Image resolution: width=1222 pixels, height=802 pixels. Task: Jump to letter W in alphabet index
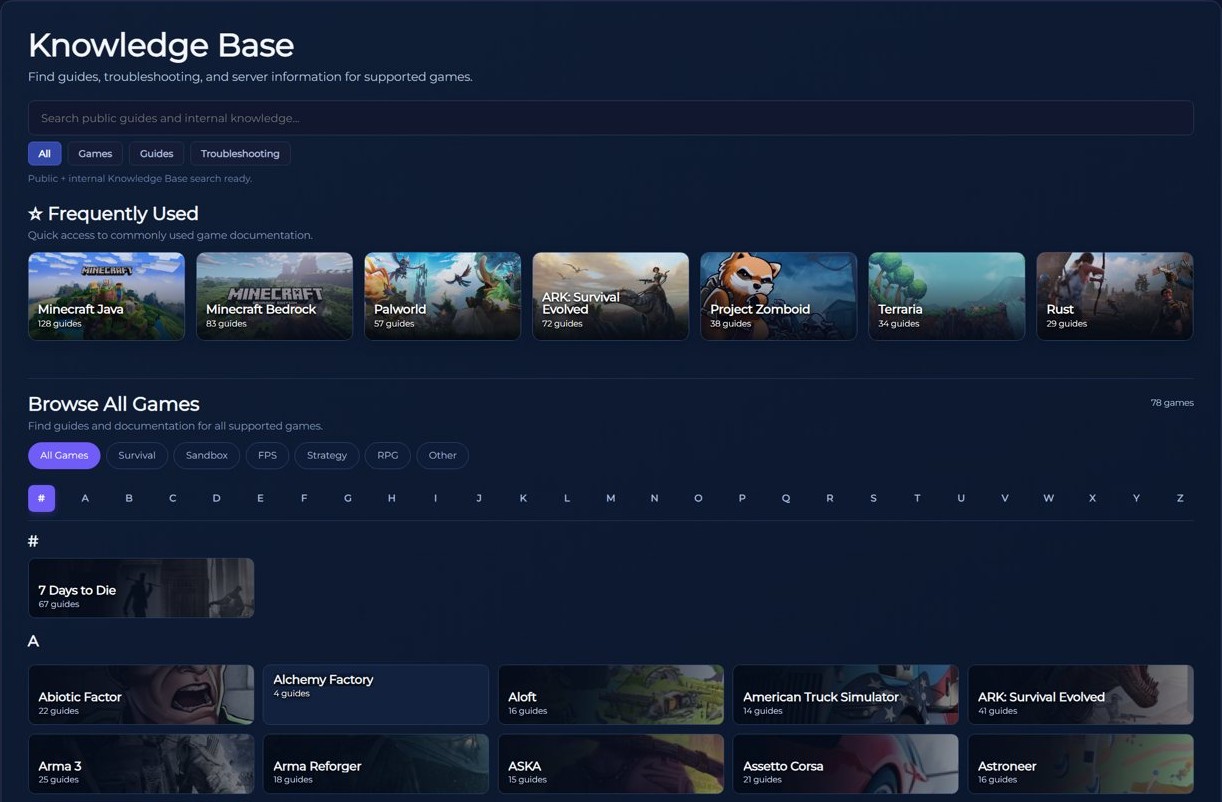[x=1048, y=498]
